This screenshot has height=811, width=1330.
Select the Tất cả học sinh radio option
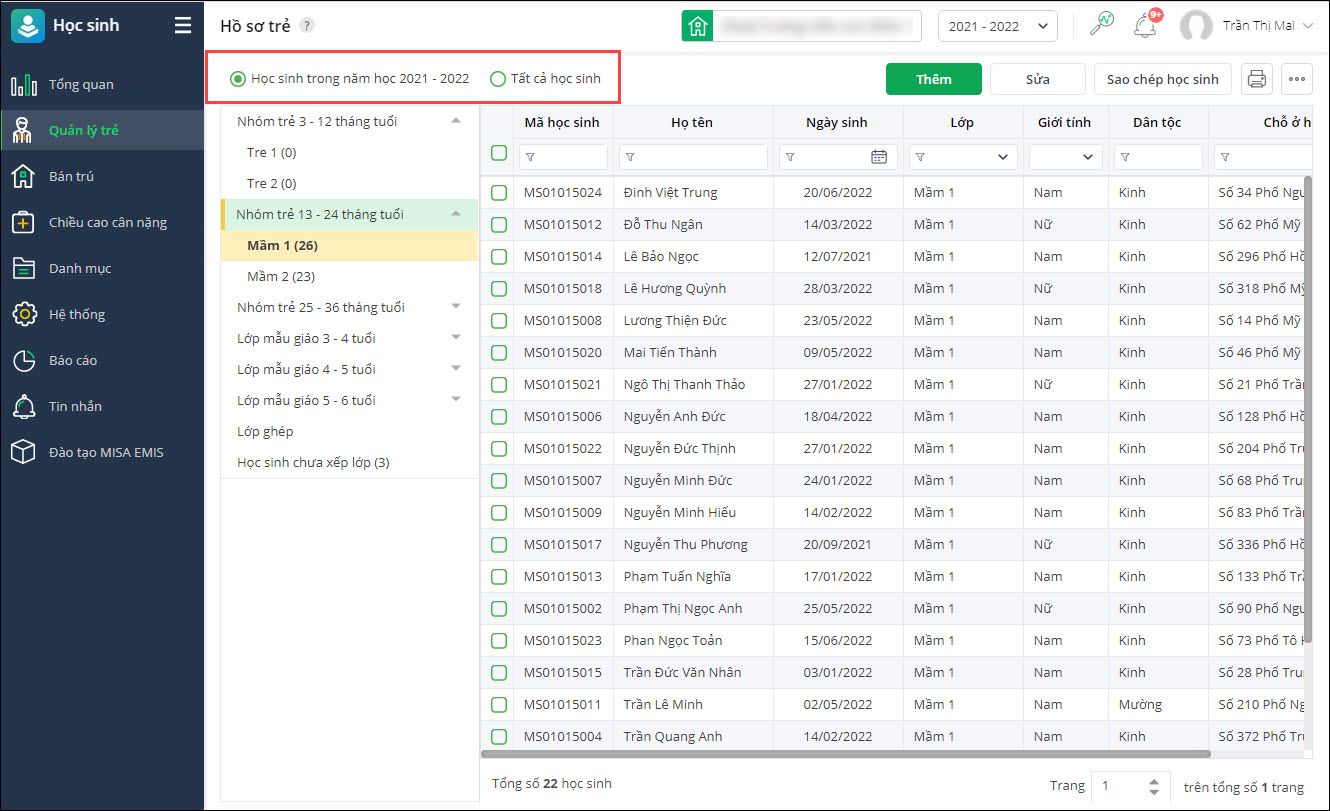pyautogui.click(x=498, y=79)
